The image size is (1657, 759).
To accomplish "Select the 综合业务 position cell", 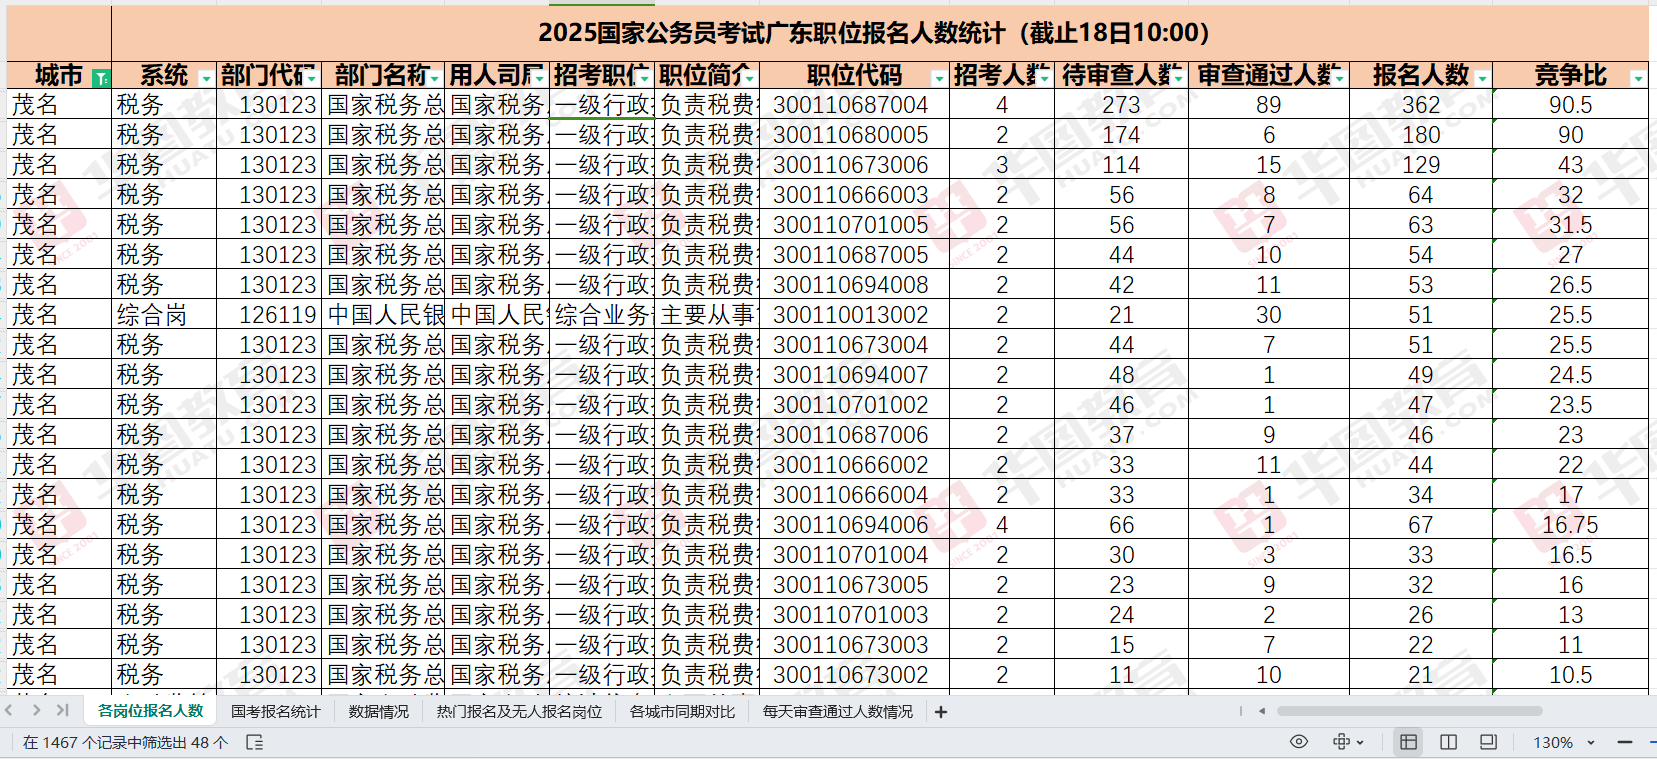I will click(x=603, y=315).
